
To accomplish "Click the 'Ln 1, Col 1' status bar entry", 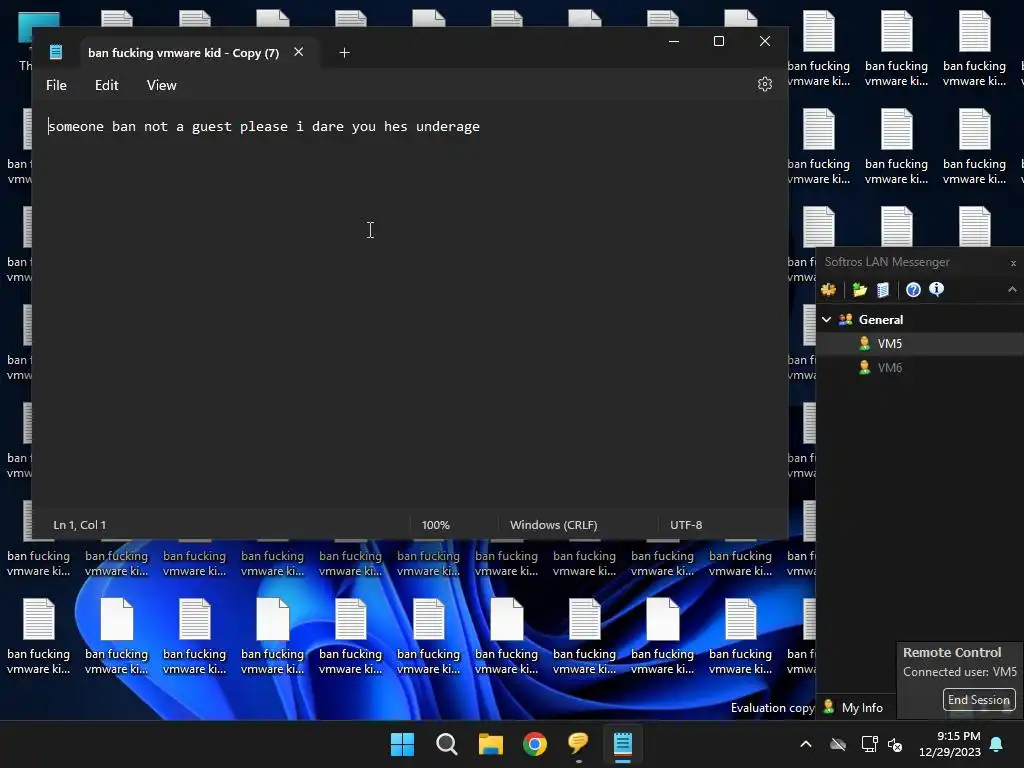I will (x=80, y=525).
